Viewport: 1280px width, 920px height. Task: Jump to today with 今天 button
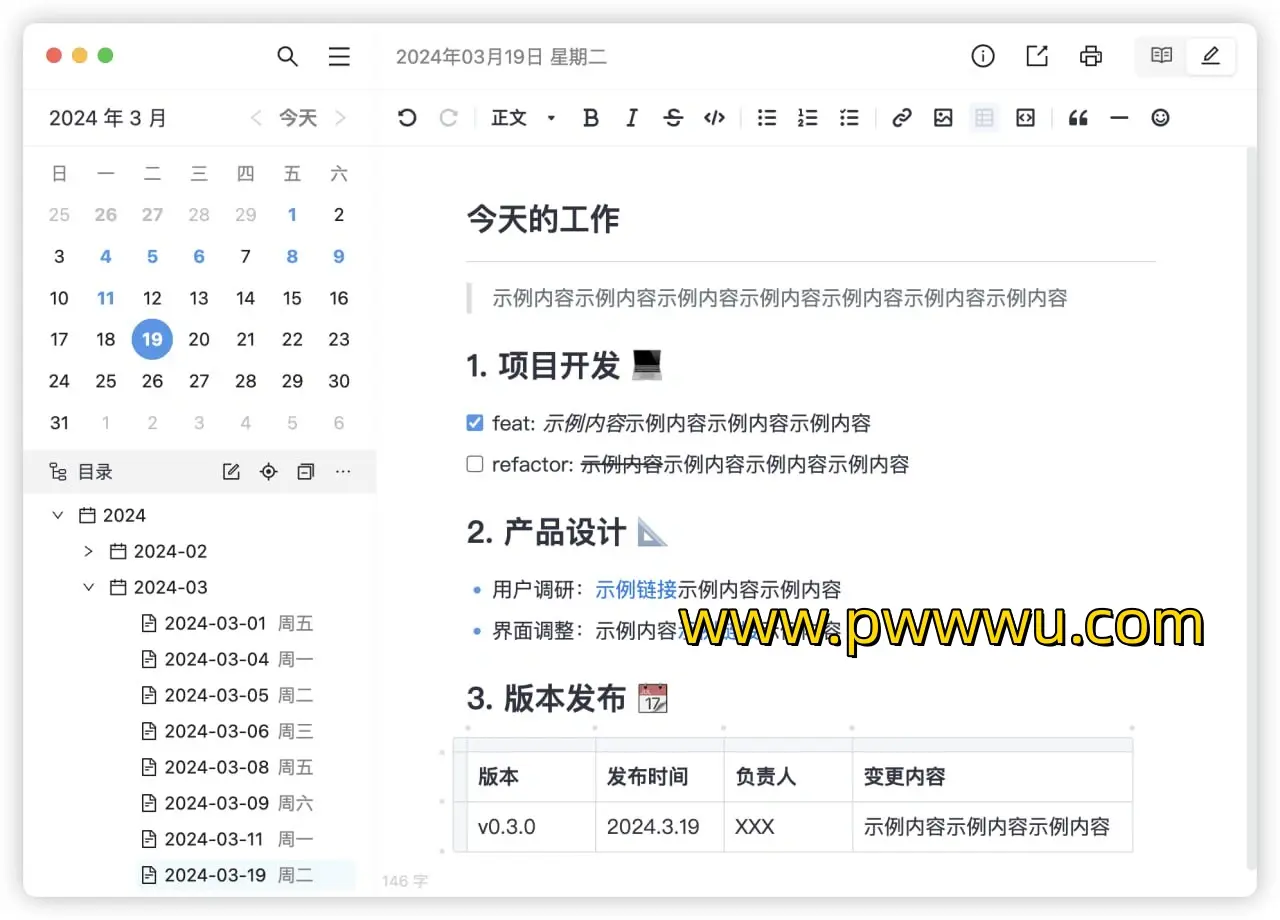point(297,118)
